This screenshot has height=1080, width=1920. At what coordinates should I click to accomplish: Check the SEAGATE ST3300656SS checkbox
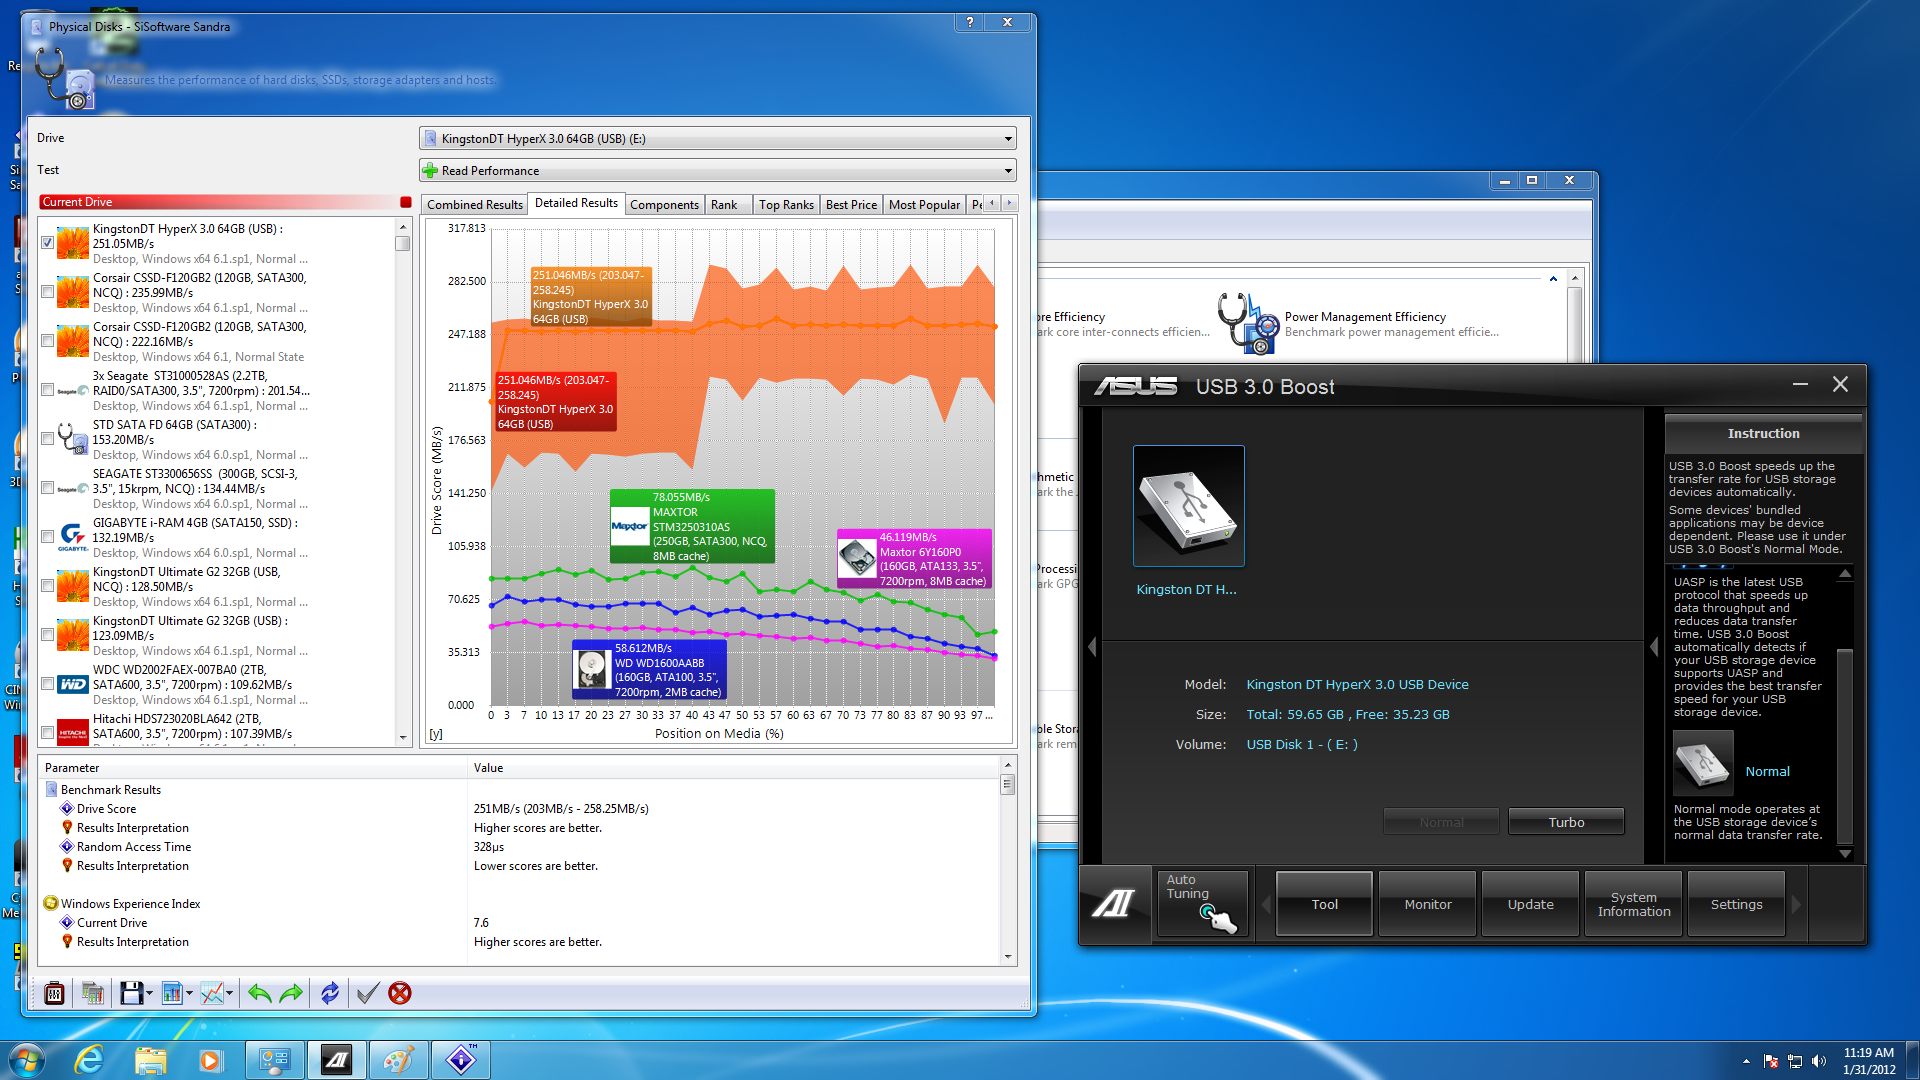pos(47,488)
